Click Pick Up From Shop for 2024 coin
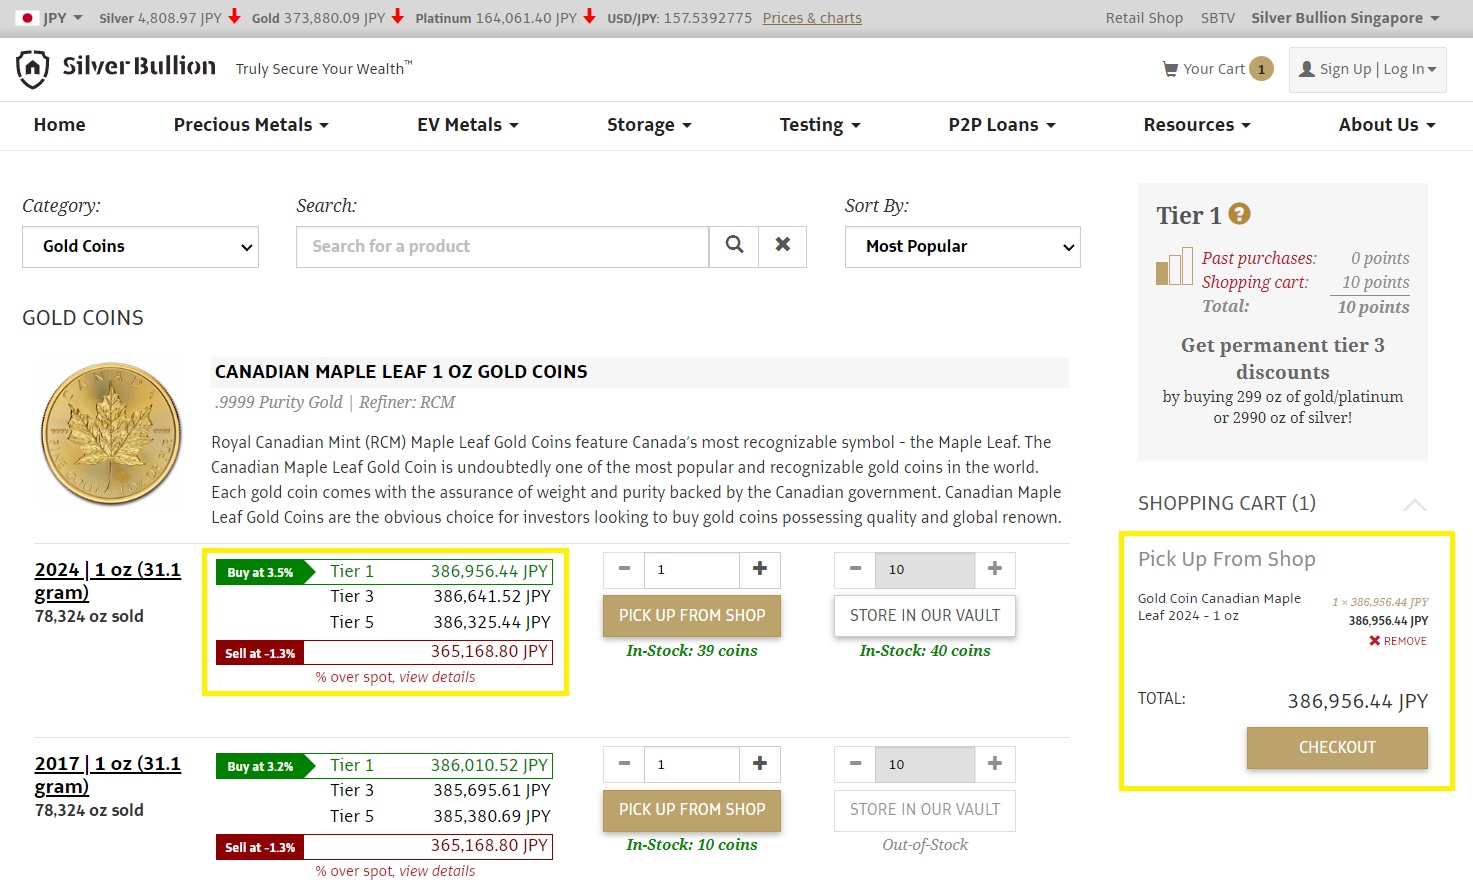The image size is (1473, 891). (692, 616)
